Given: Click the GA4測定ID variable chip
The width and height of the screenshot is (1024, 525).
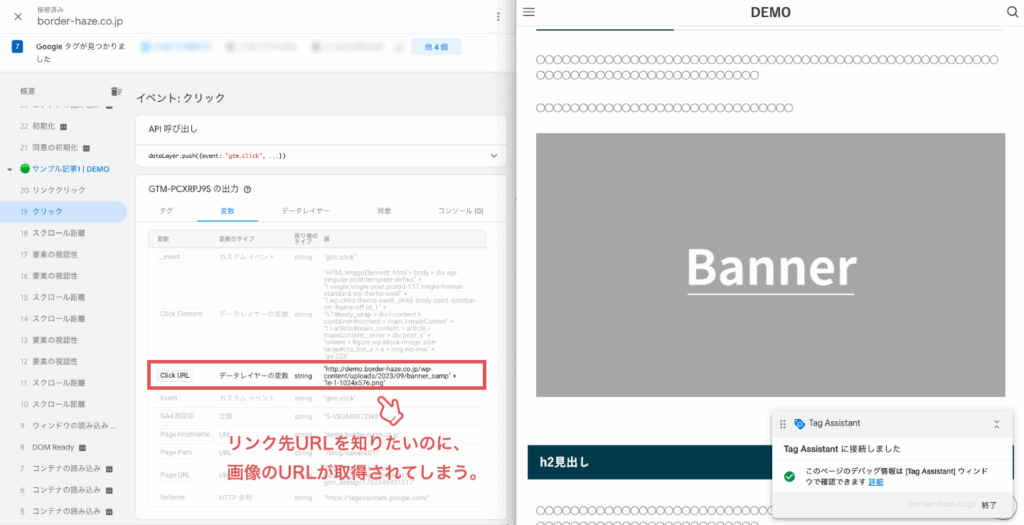Looking at the screenshot, I should pos(178,416).
